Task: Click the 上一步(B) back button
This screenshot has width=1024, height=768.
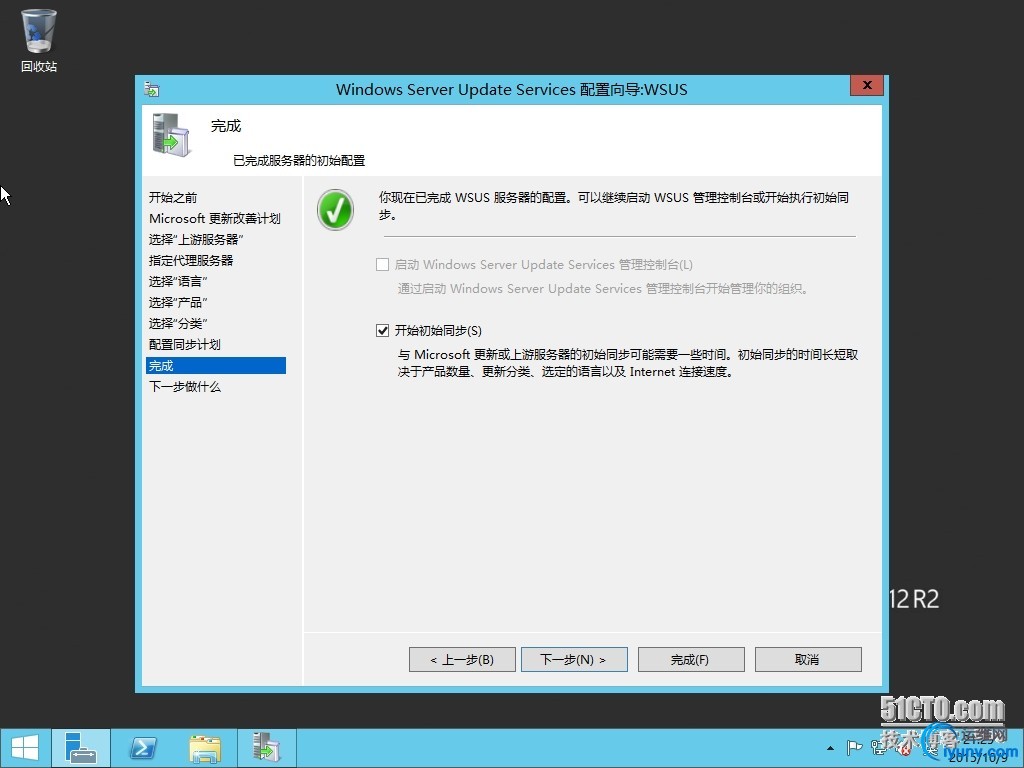Action: click(x=462, y=660)
